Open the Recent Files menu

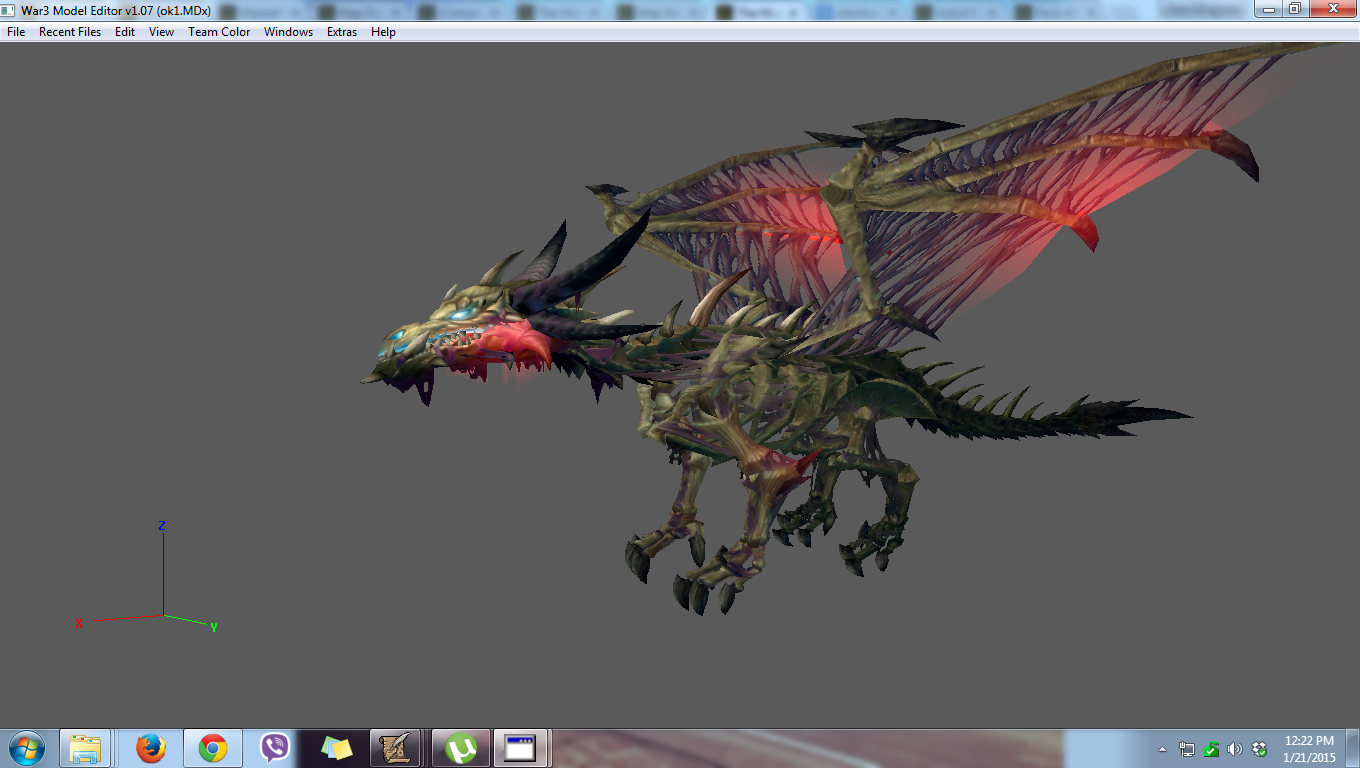pyautogui.click(x=70, y=32)
